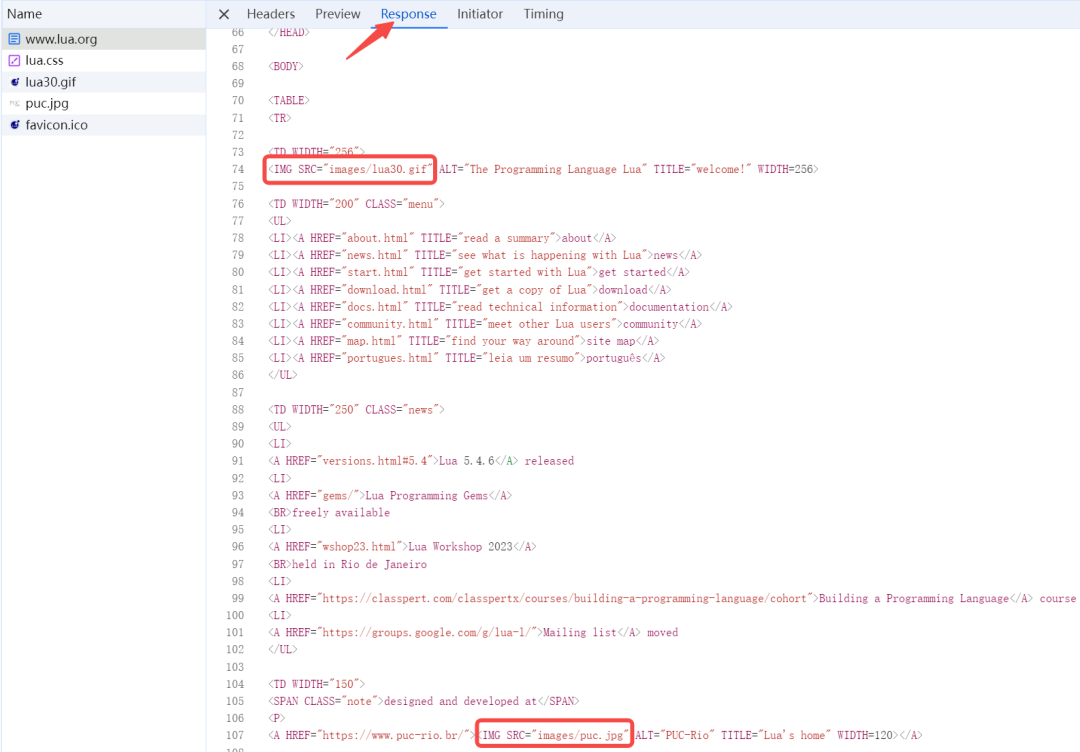
Task: Select the www.lua.org request
Action: [x=61, y=40]
